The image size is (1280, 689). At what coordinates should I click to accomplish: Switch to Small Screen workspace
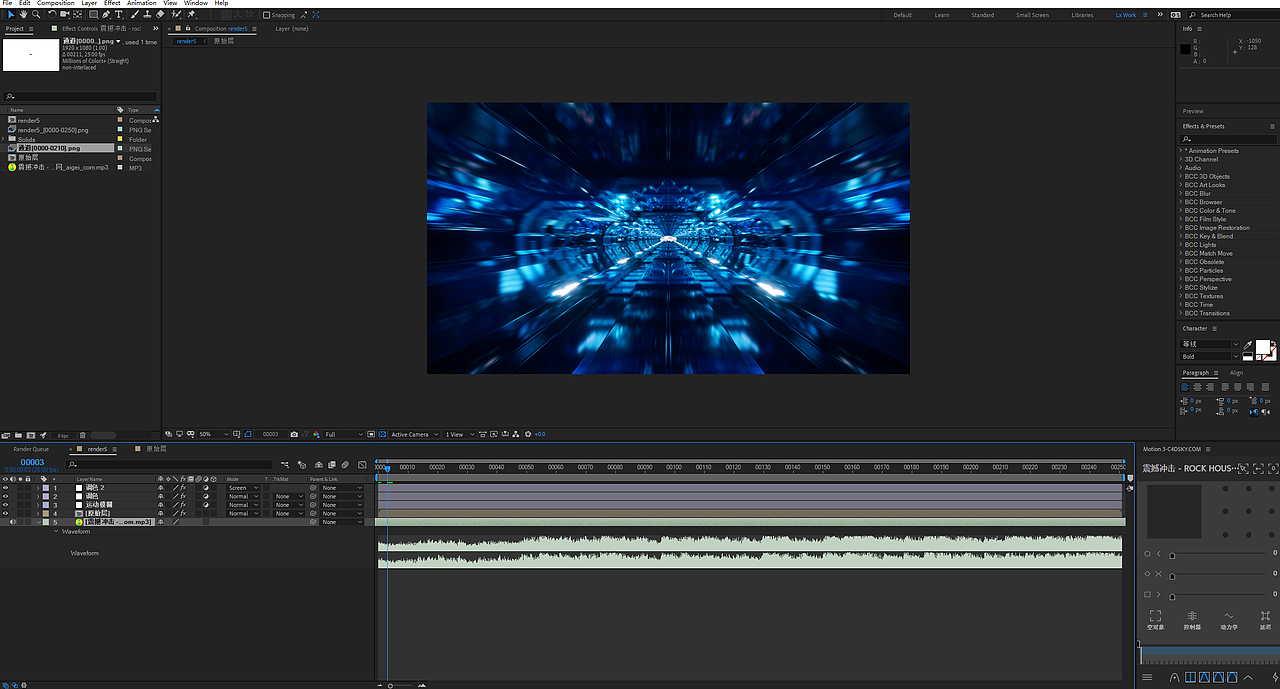pos(1033,15)
